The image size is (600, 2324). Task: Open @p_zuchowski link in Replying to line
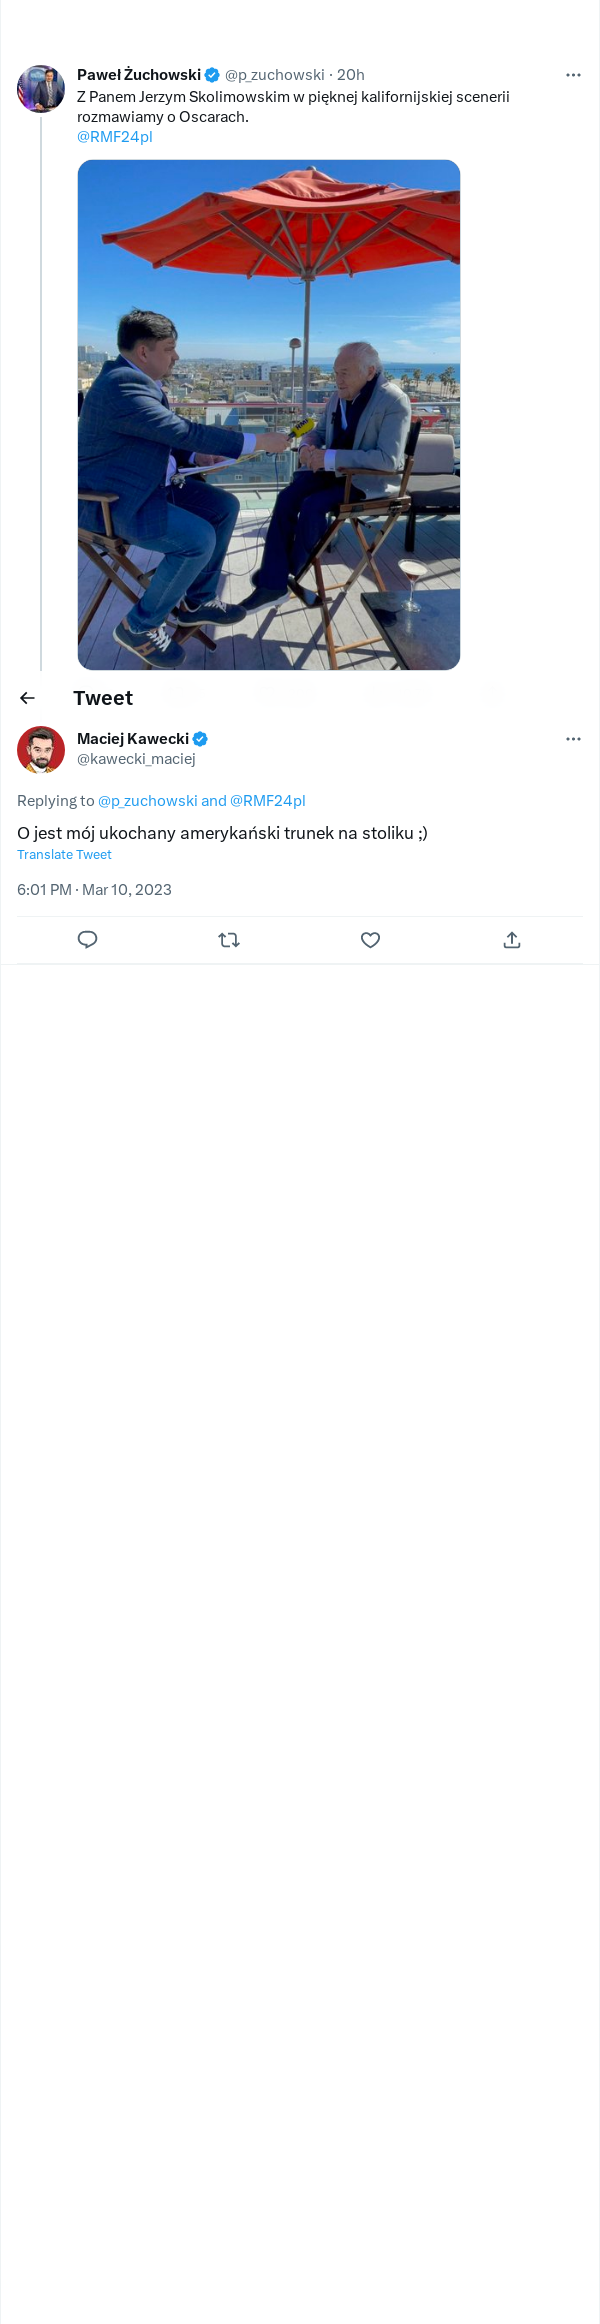tap(148, 801)
